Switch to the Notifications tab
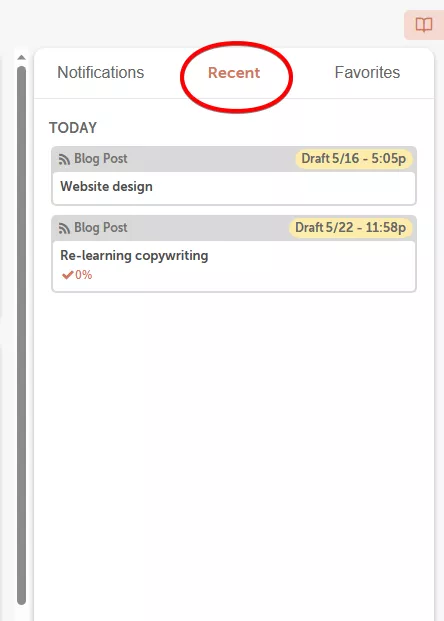The width and height of the screenshot is (444, 621). coord(101,72)
